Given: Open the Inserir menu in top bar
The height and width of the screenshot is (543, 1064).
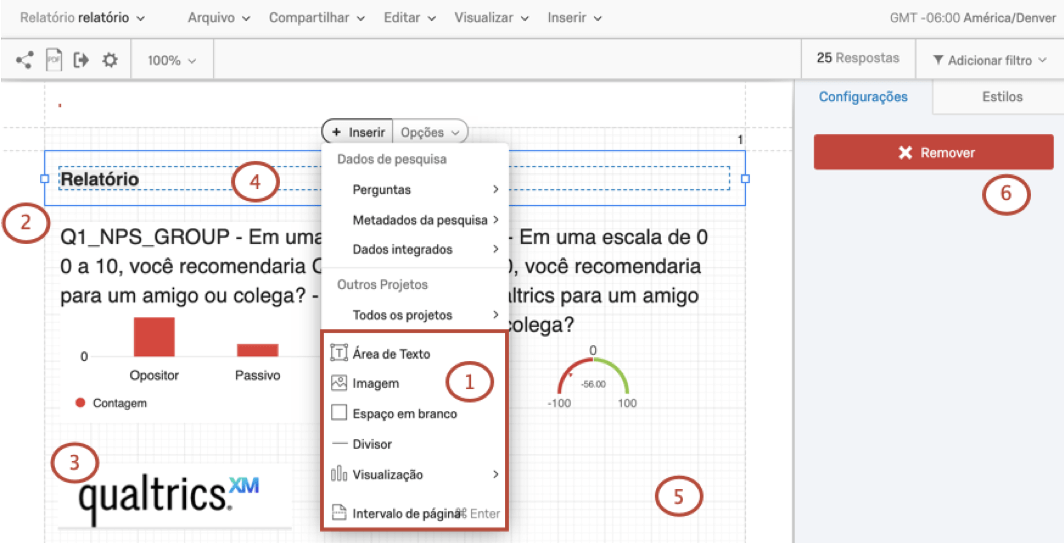Looking at the screenshot, I should (x=575, y=18).
